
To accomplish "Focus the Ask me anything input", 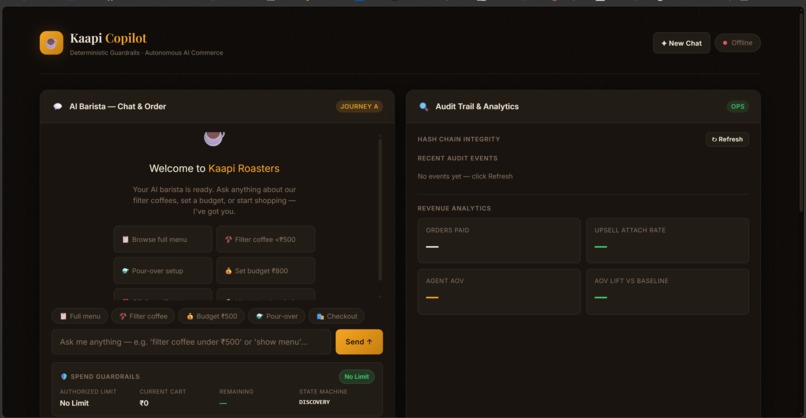I will 191,342.
